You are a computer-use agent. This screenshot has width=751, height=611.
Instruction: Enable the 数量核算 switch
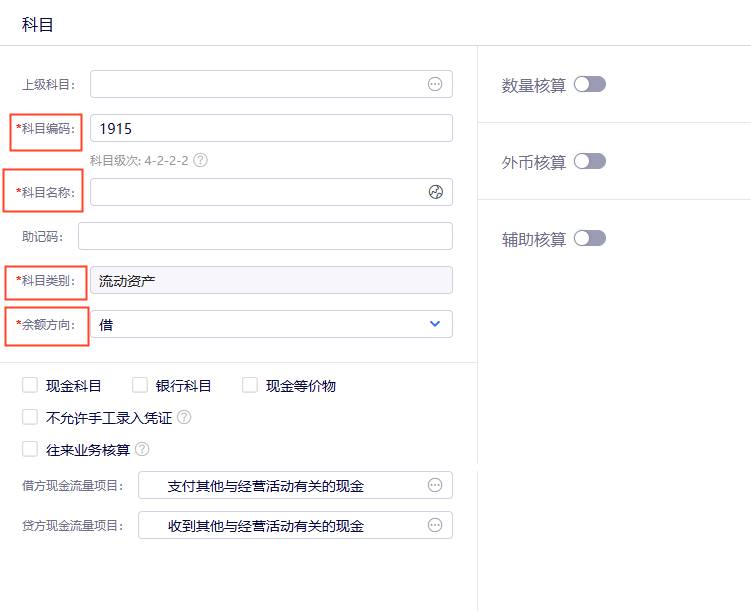point(590,84)
